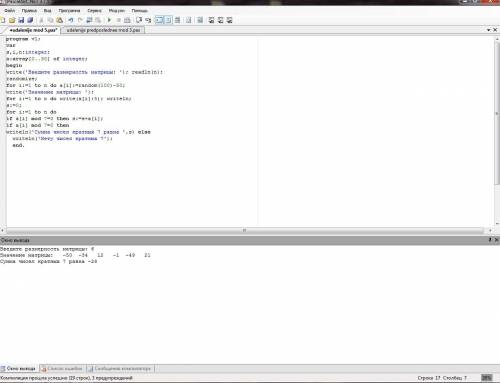Image resolution: width=500 pixels, height=383 pixels.
Task: Click the compilation status message in status bar
Action: 67,378
